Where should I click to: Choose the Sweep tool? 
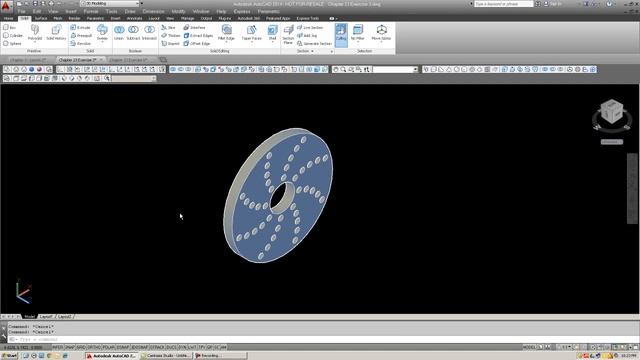(102, 33)
